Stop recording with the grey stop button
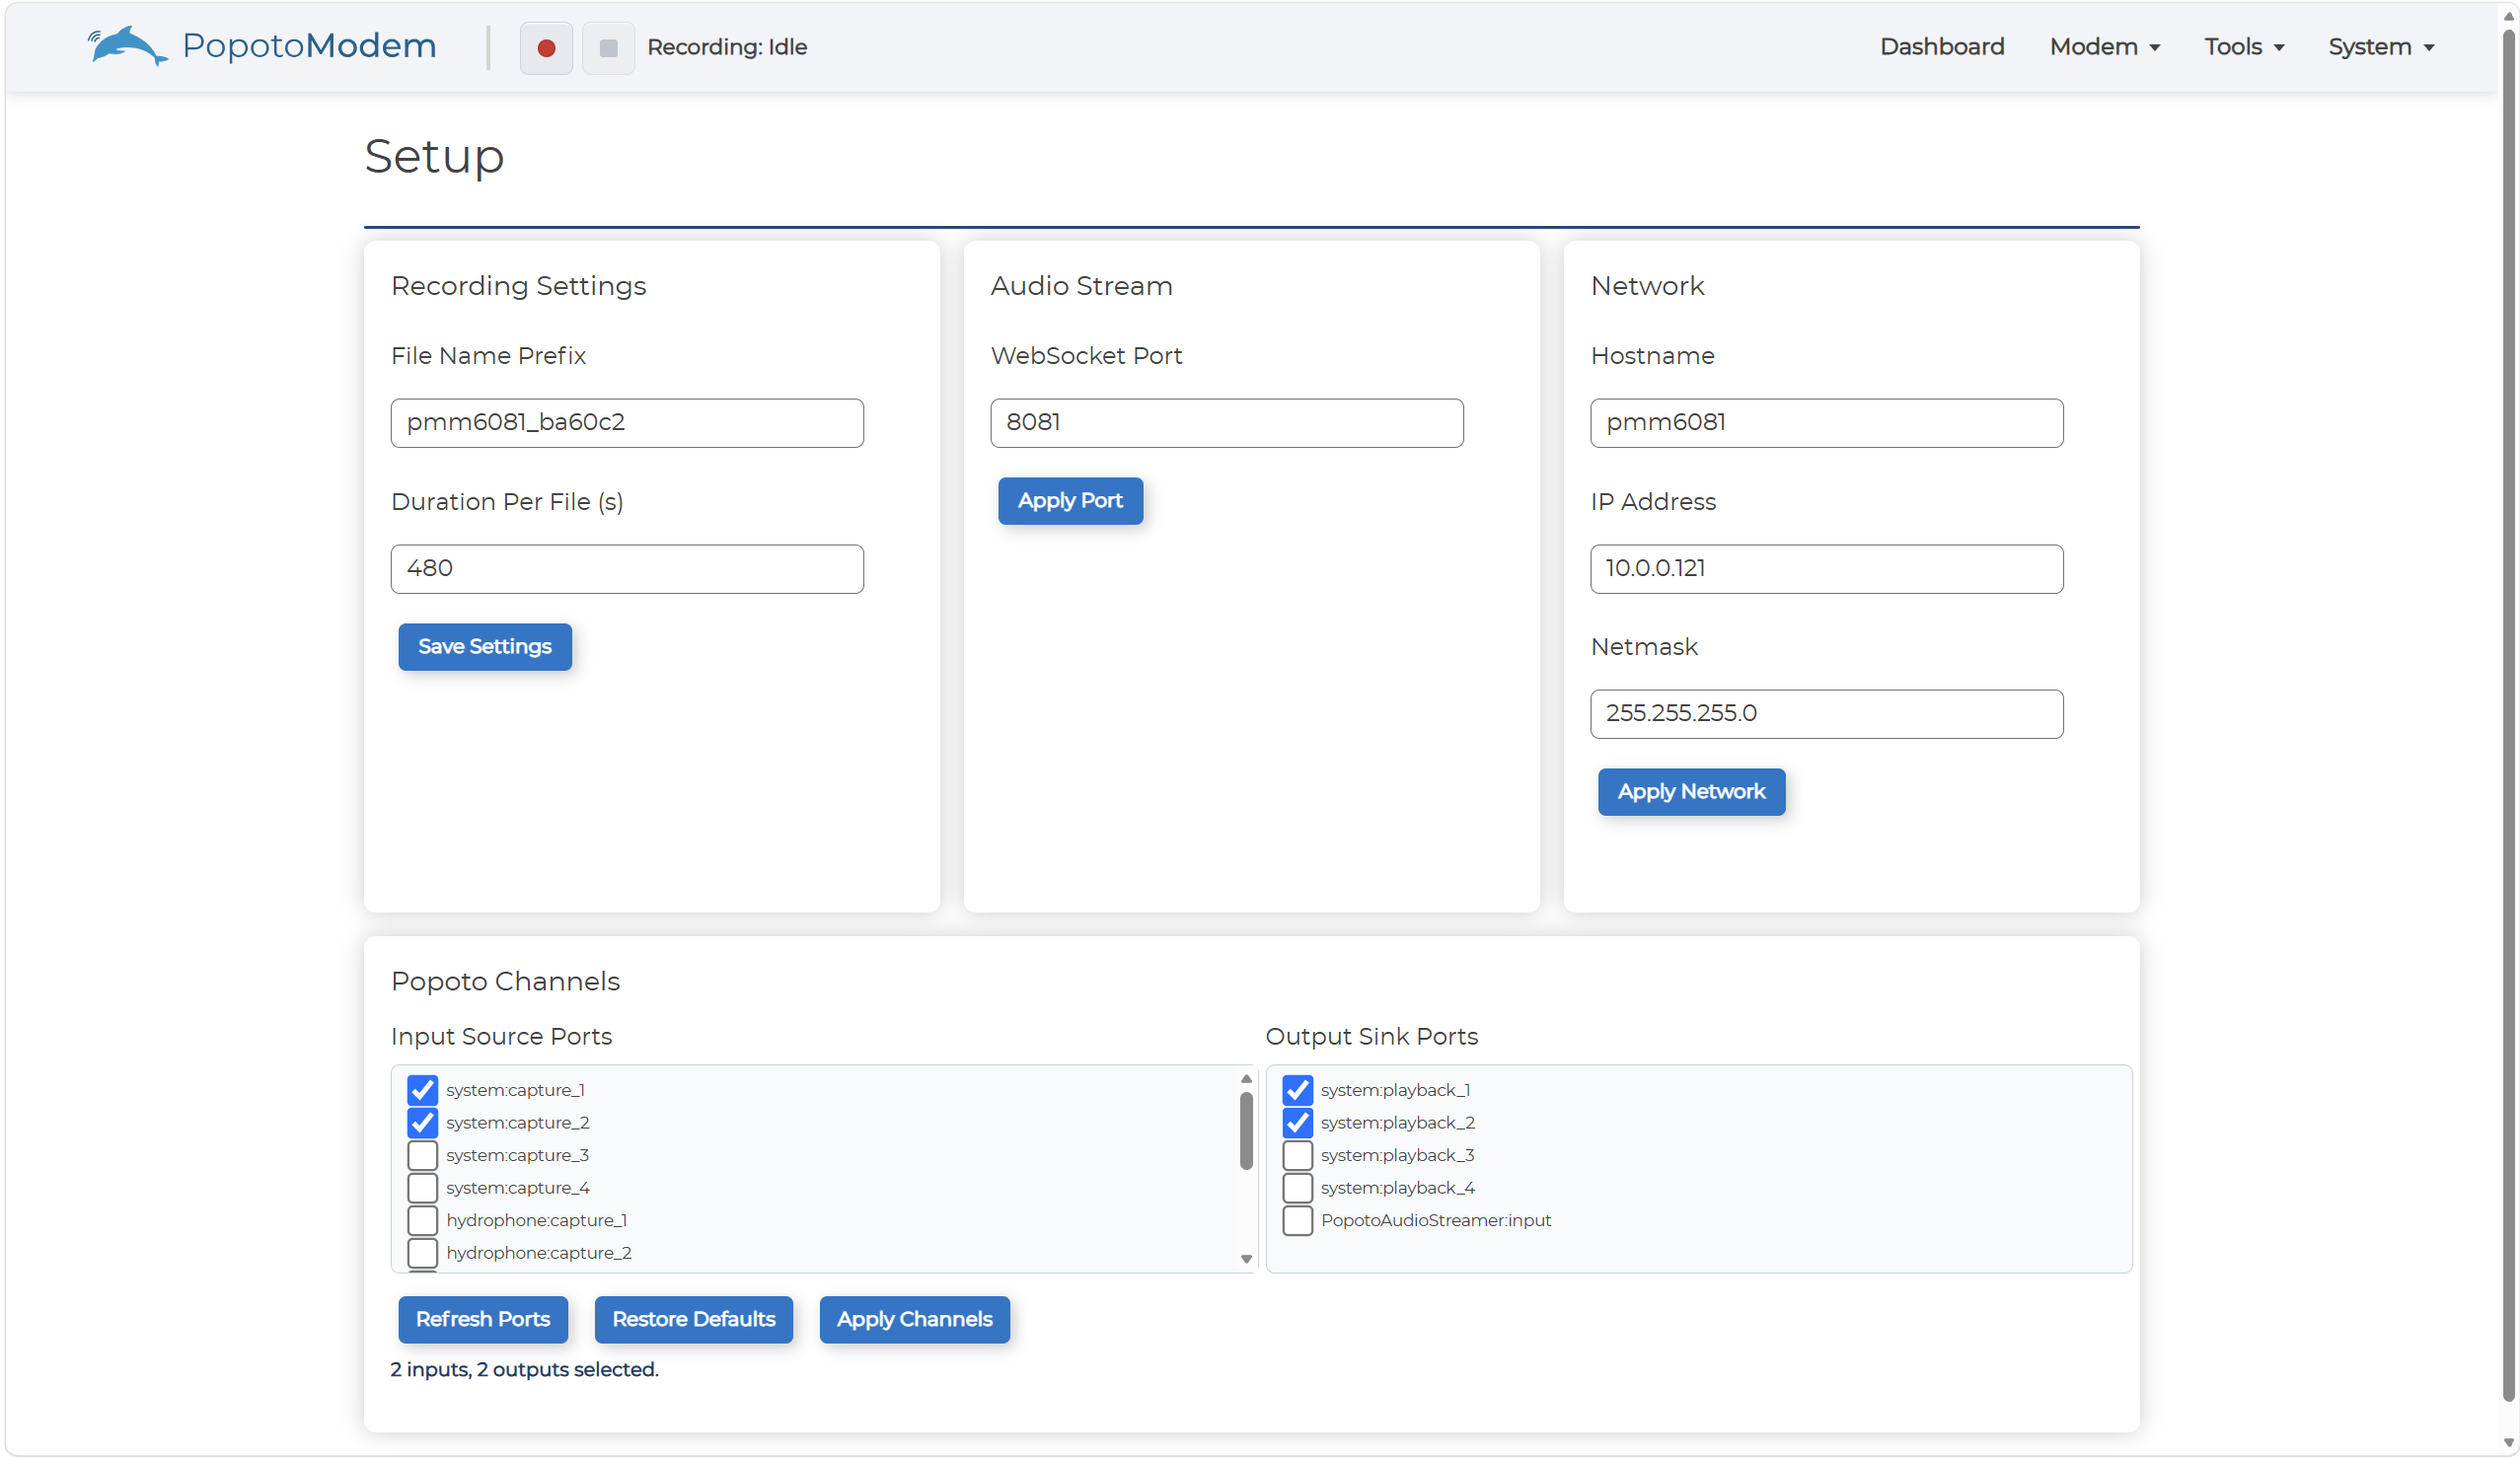Image resolution: width=2520 pixels, height=1457 pixels. pos(608,47)
